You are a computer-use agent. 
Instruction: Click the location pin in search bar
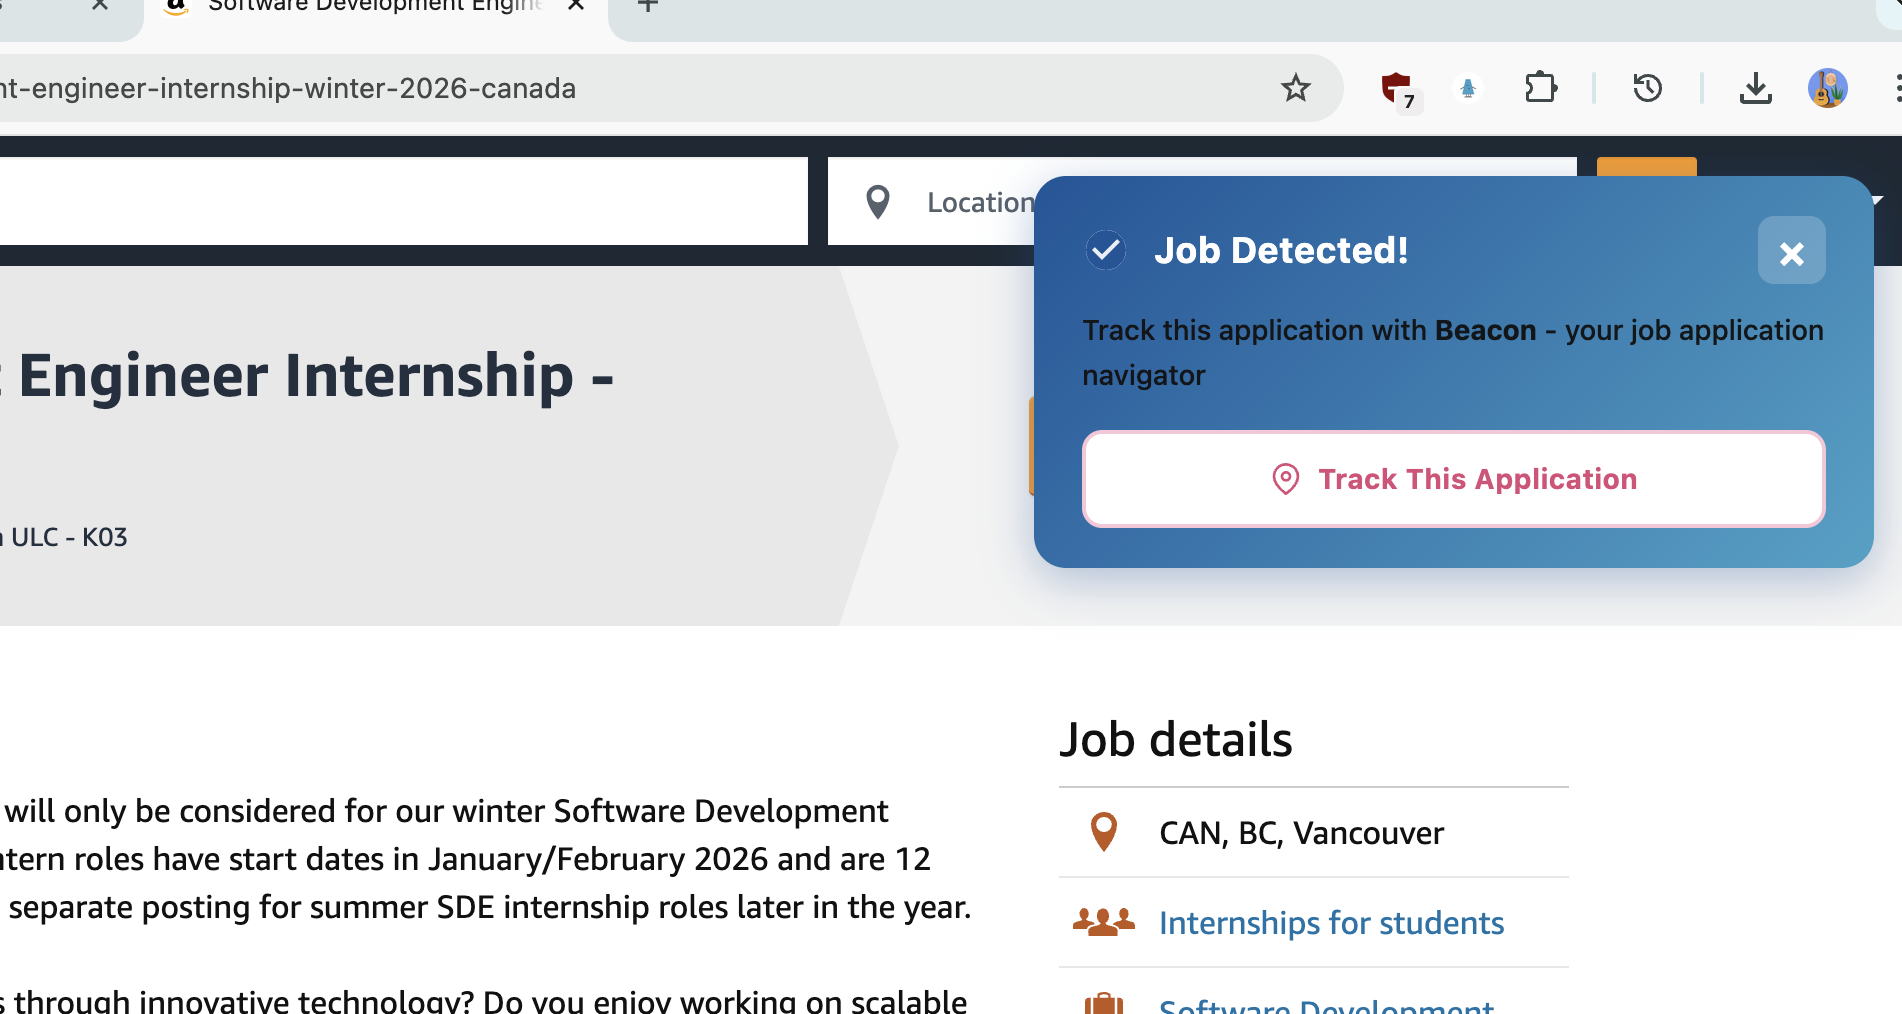[x=878, y=202]
